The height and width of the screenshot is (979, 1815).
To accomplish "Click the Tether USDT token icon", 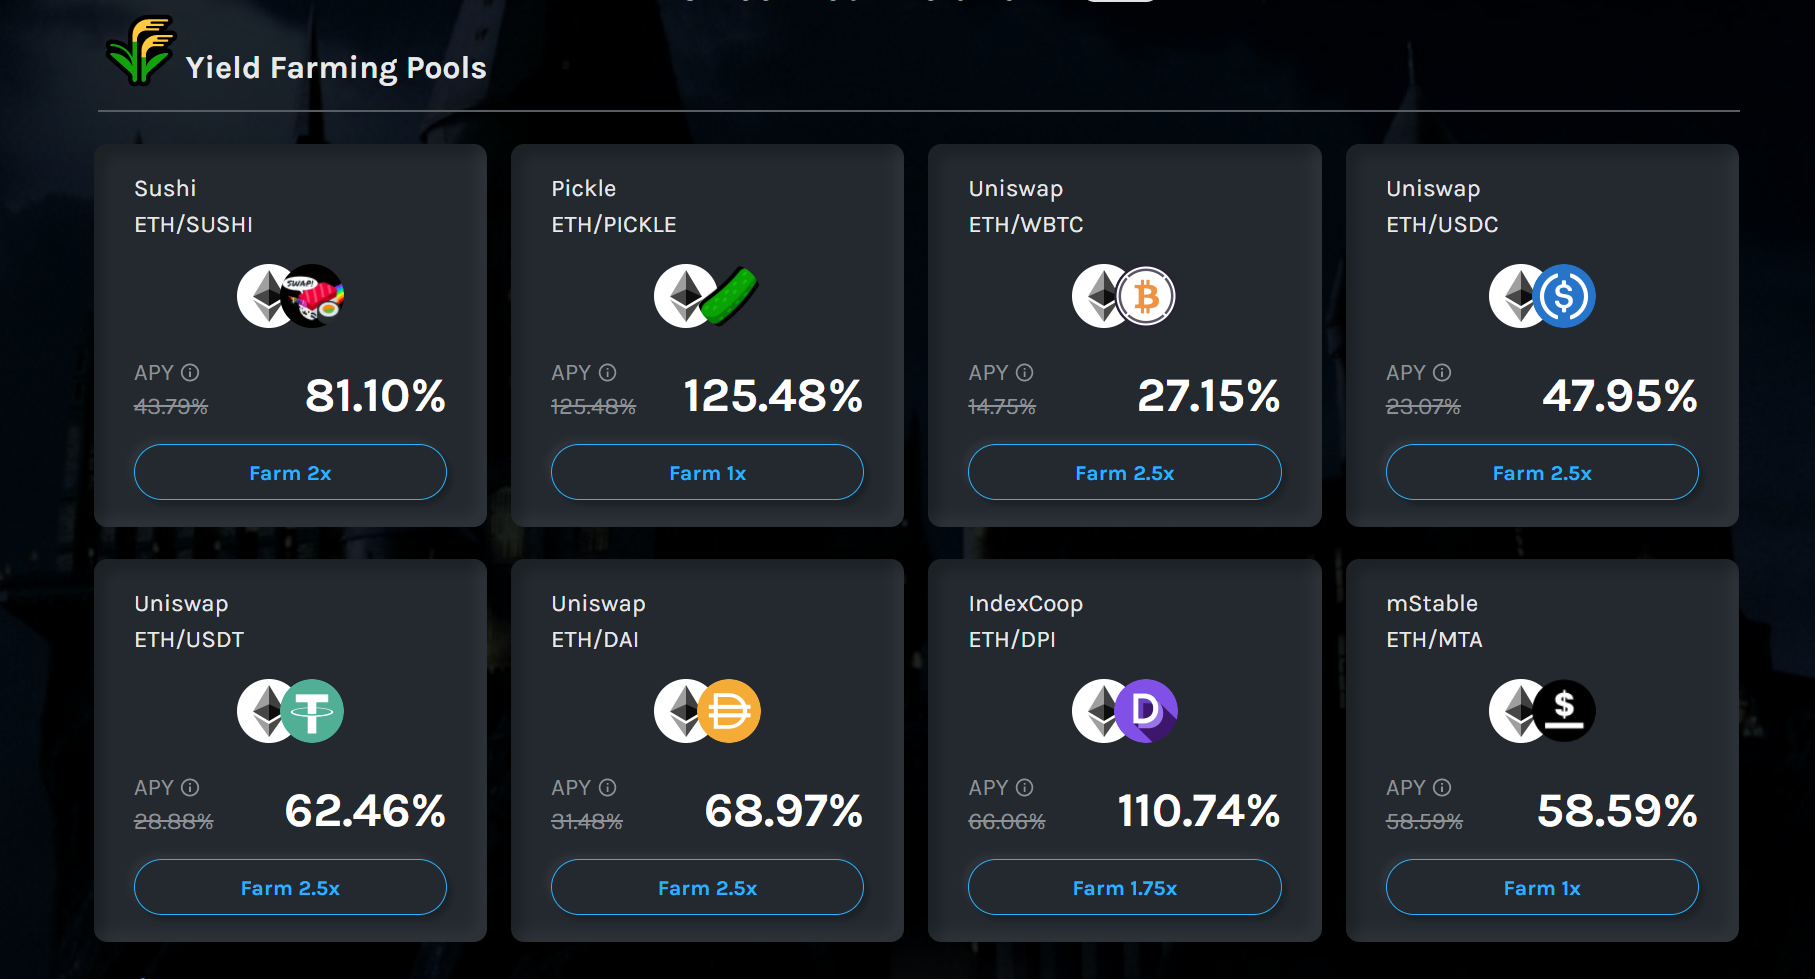I will 312,711.
